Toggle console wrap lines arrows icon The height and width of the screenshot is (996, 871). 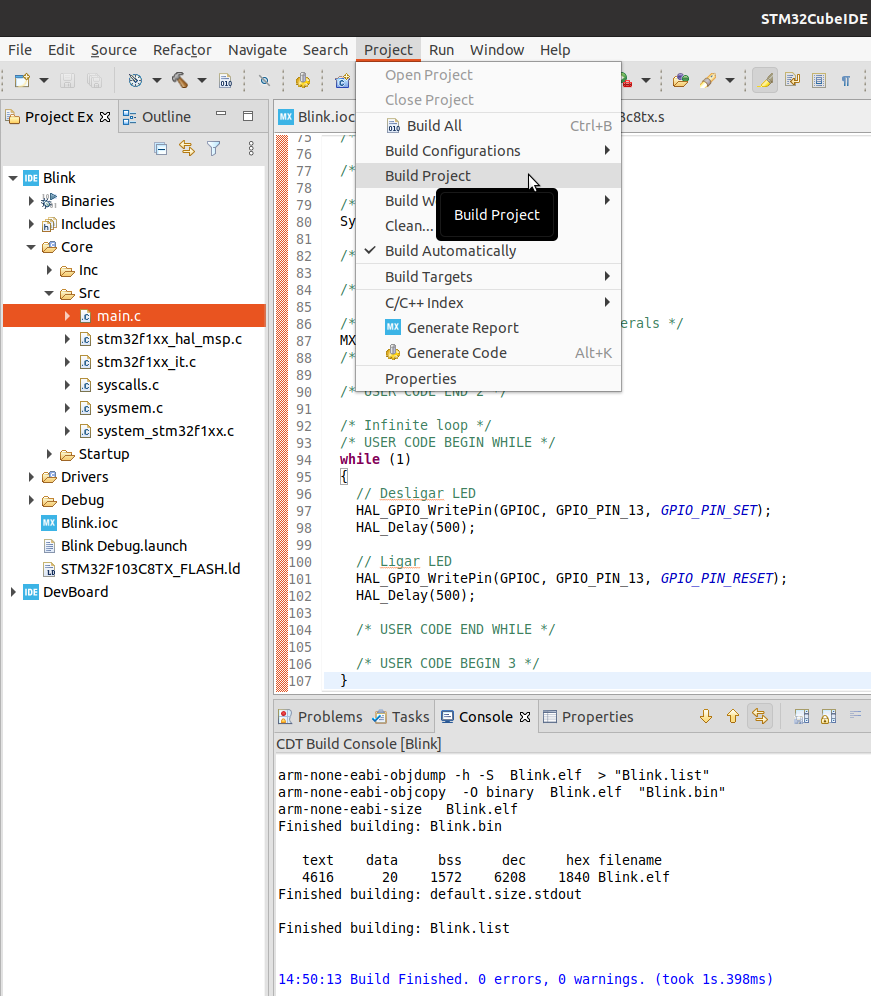(760, 717)
